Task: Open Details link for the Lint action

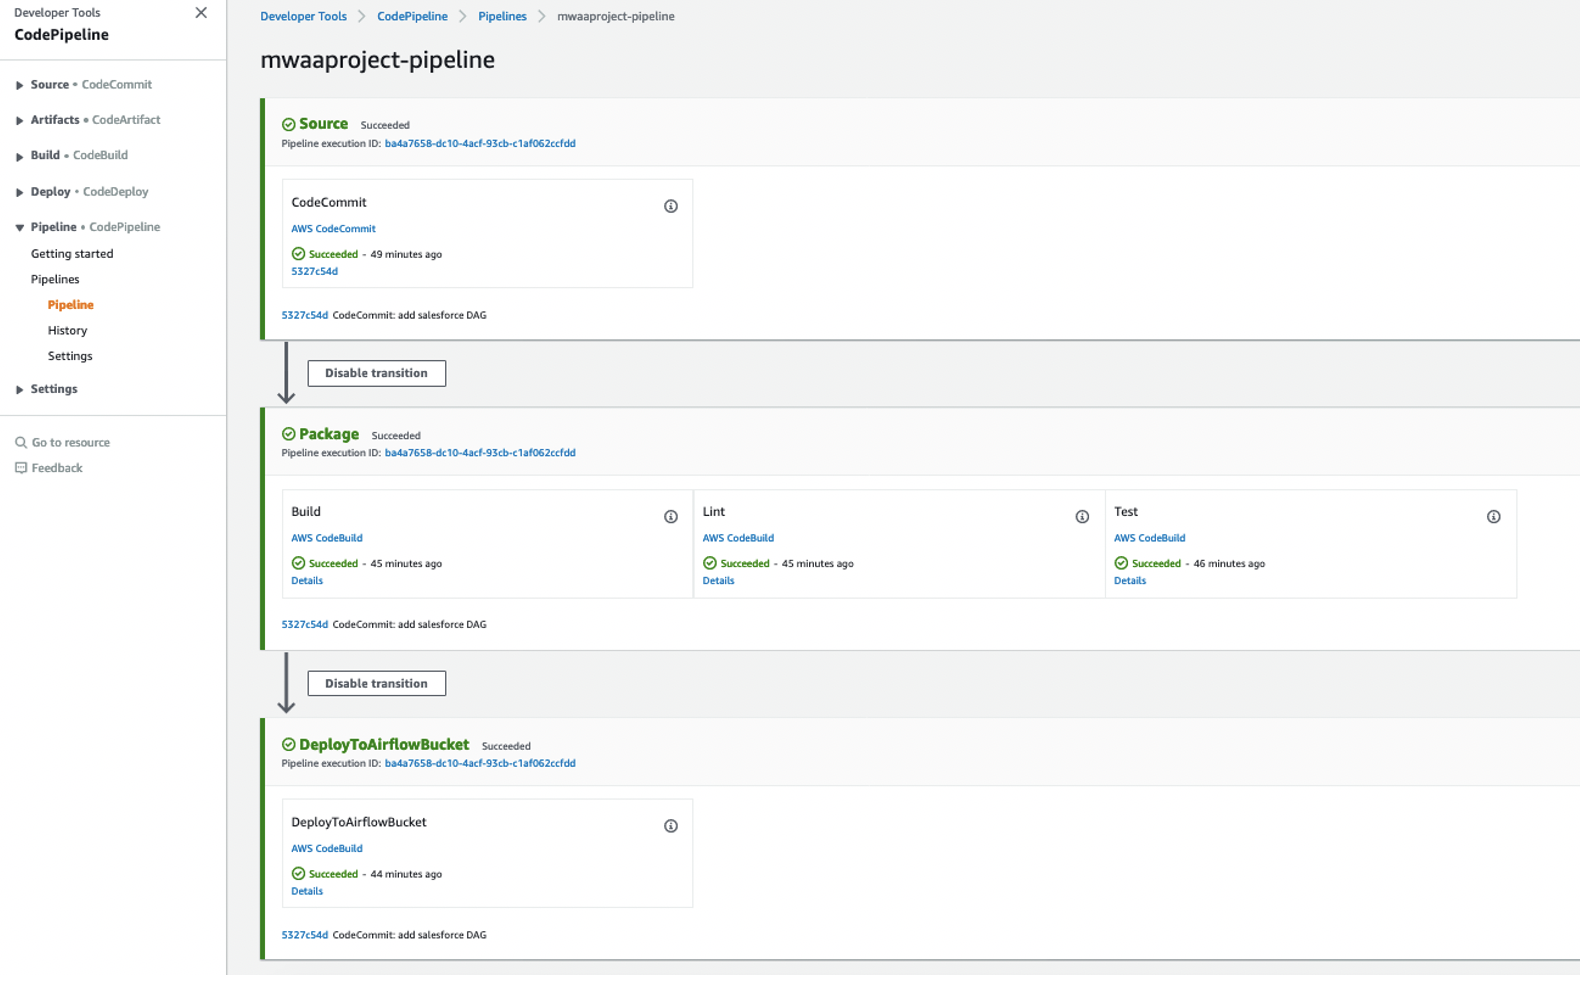Action: point(718,581)
